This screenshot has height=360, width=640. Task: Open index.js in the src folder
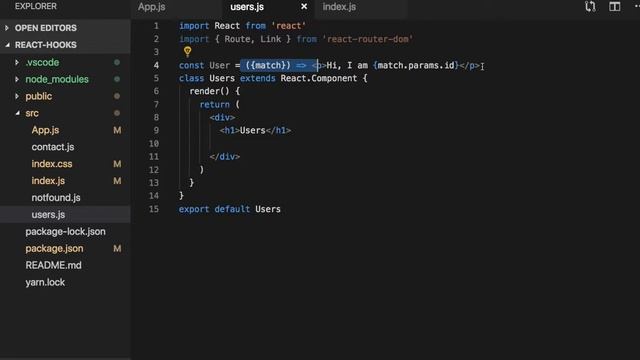[x=48, y=181]
